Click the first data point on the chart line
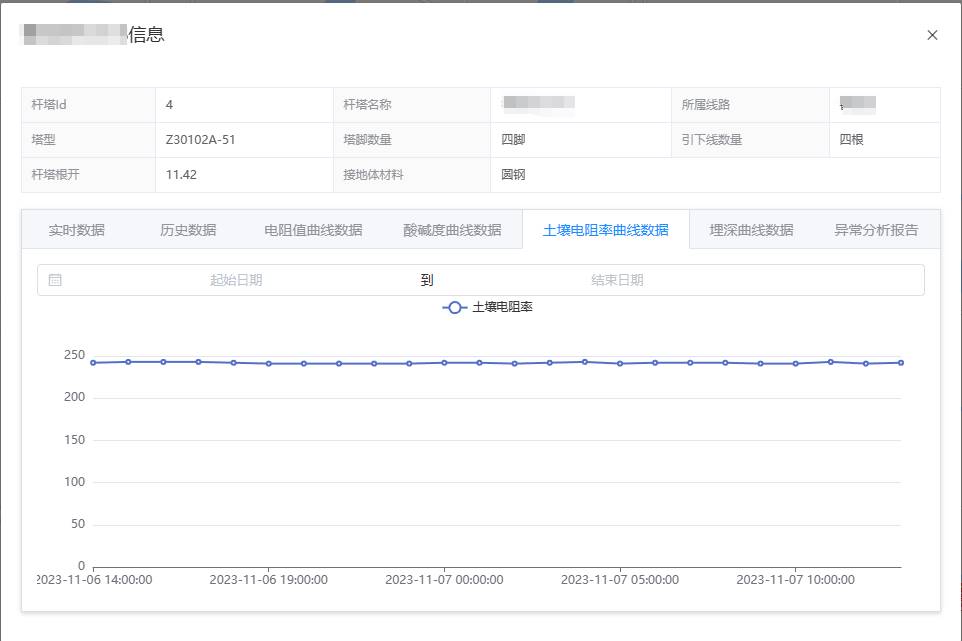 click(93, 363)
